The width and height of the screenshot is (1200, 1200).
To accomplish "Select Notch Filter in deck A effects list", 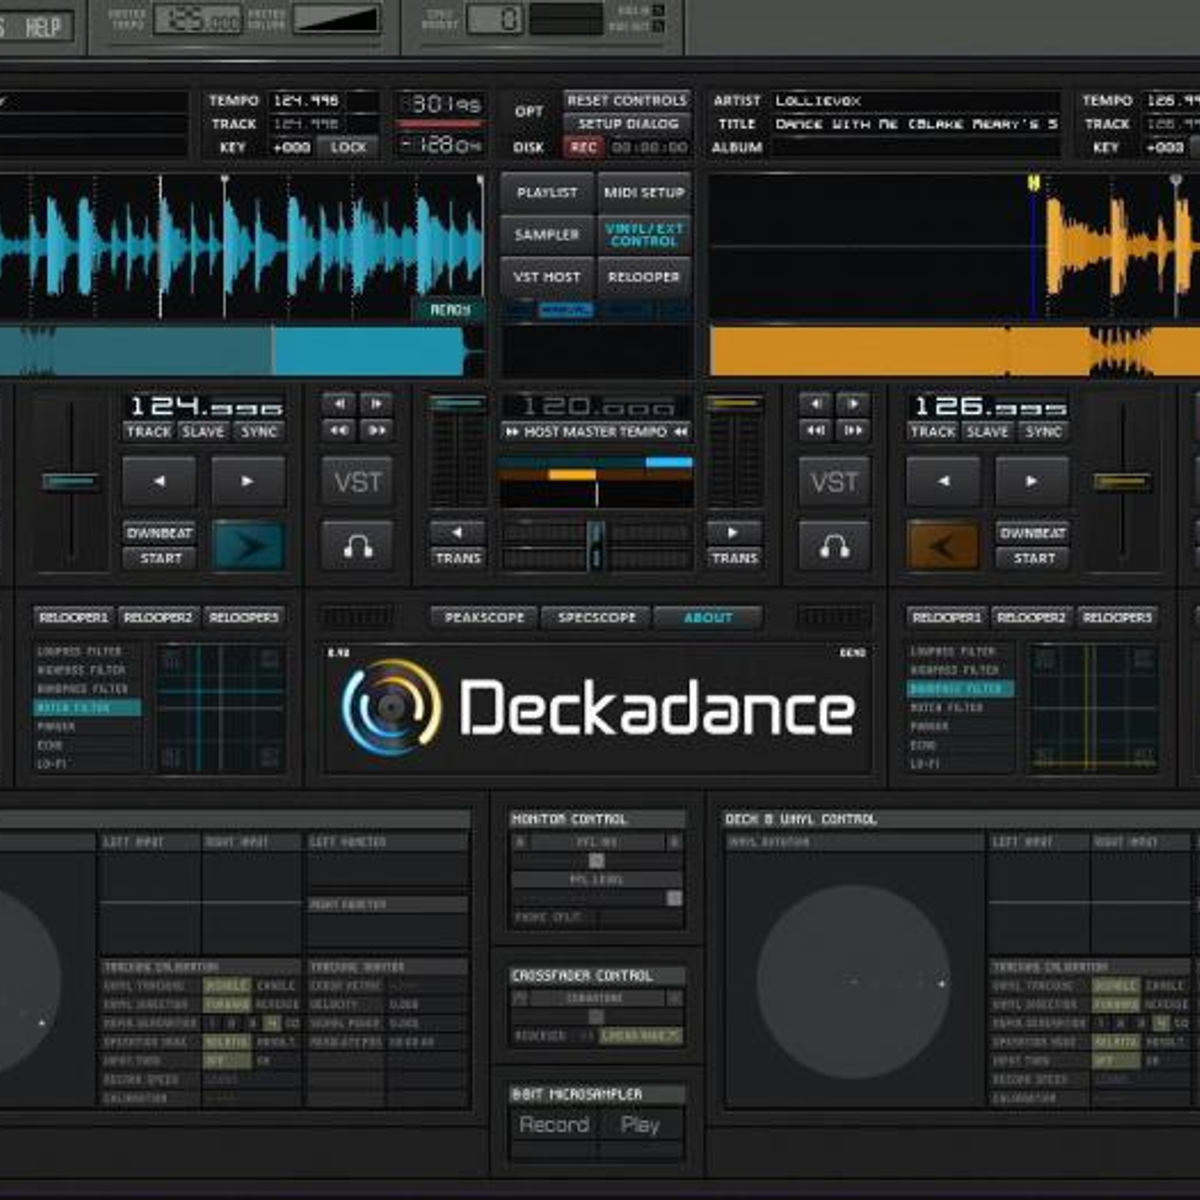I will 86,708.
